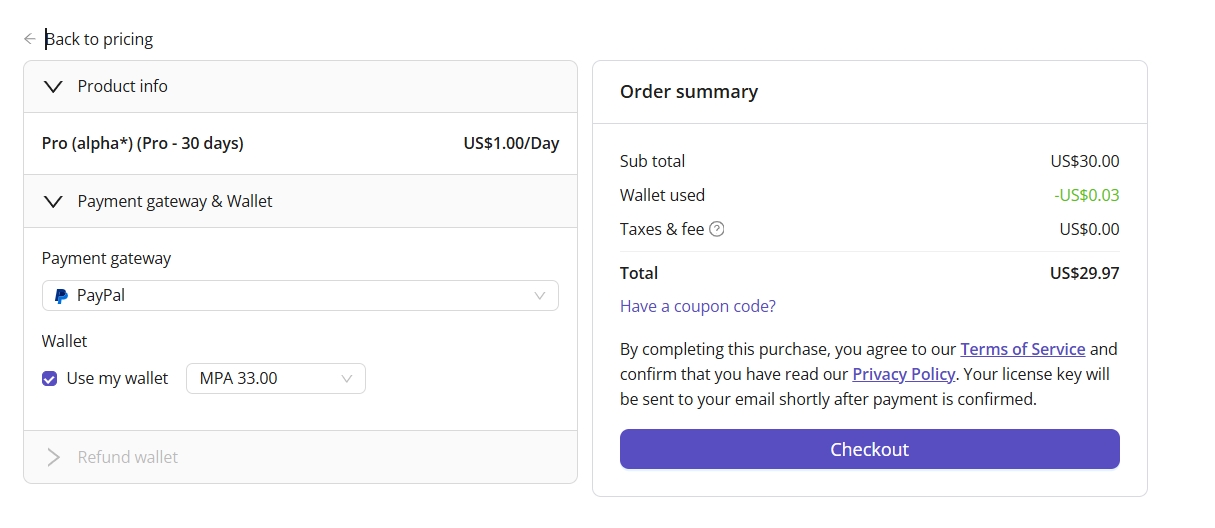Click Have a coupon code link
1215x528 pixels.
(x=697, y=306)
